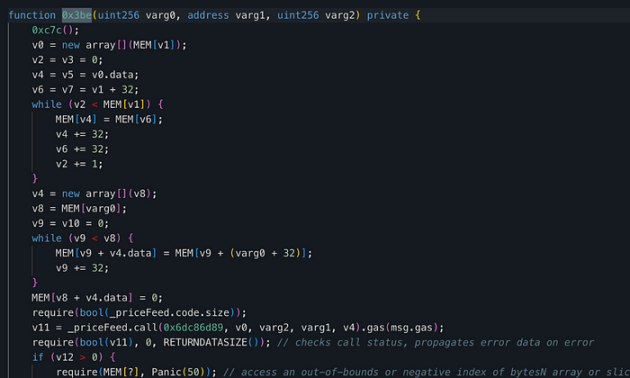
Task: Click the 0xc7c() function call
Action: (55, 30)
